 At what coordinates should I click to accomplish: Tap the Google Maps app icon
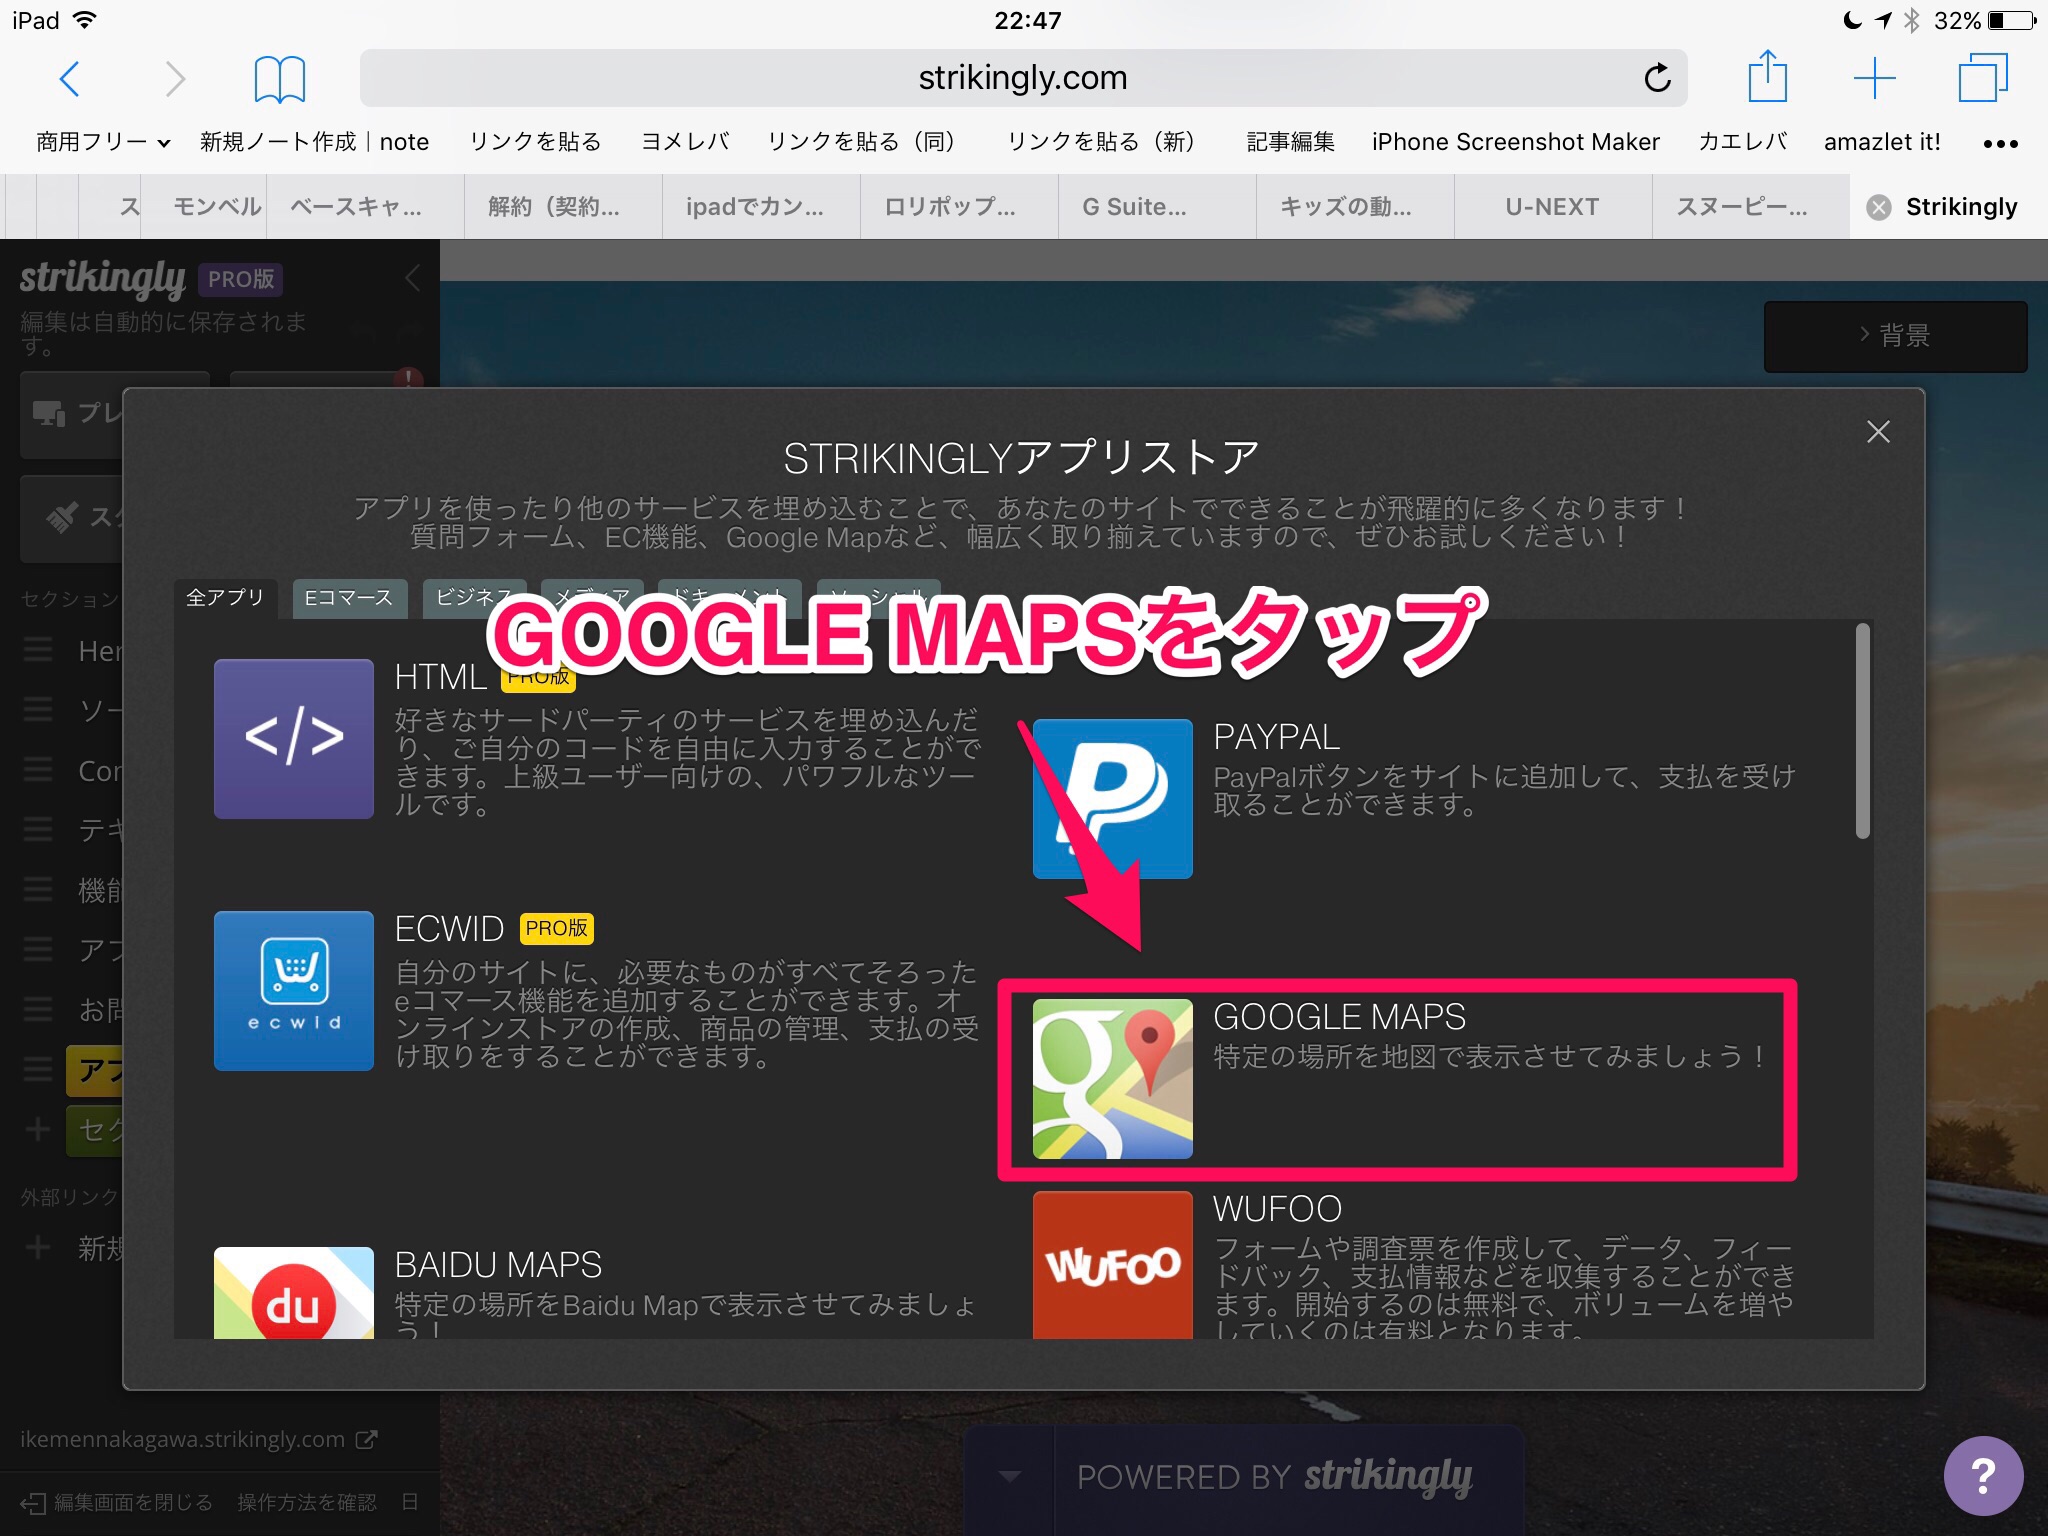pyautogui.click(x=1112, y=1078)
